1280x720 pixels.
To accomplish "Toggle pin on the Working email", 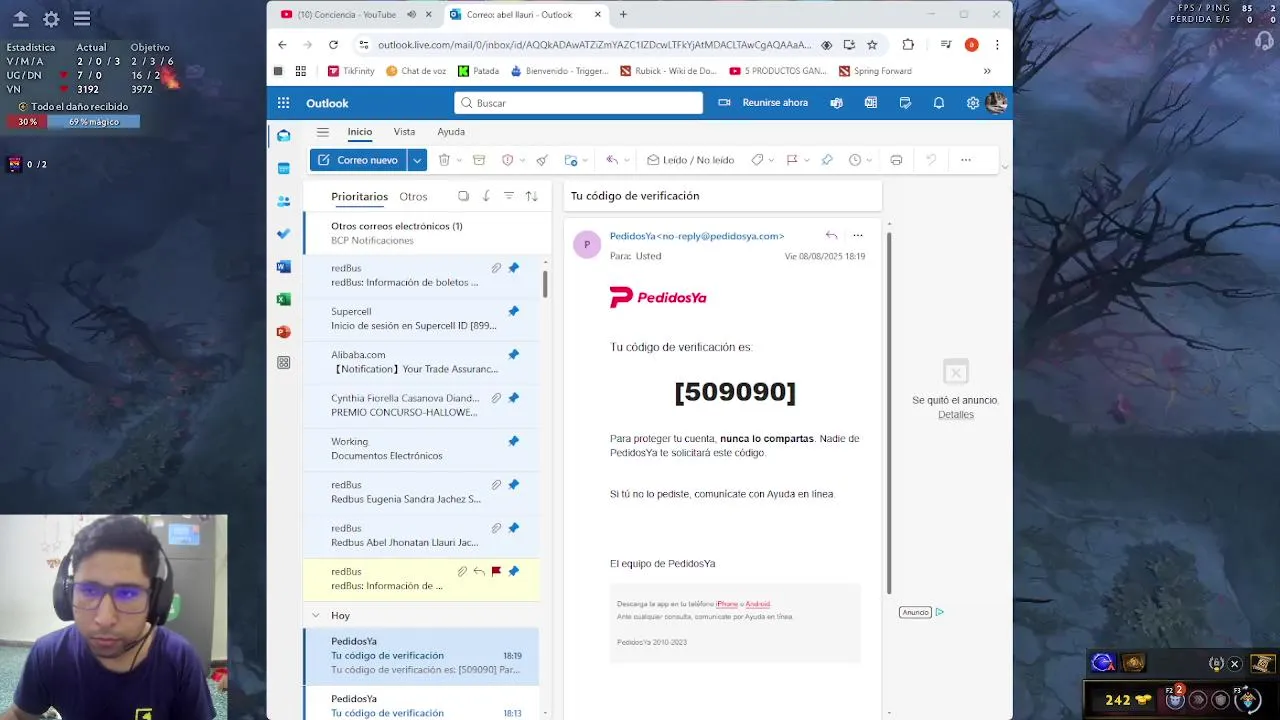I will click(513, 441).
